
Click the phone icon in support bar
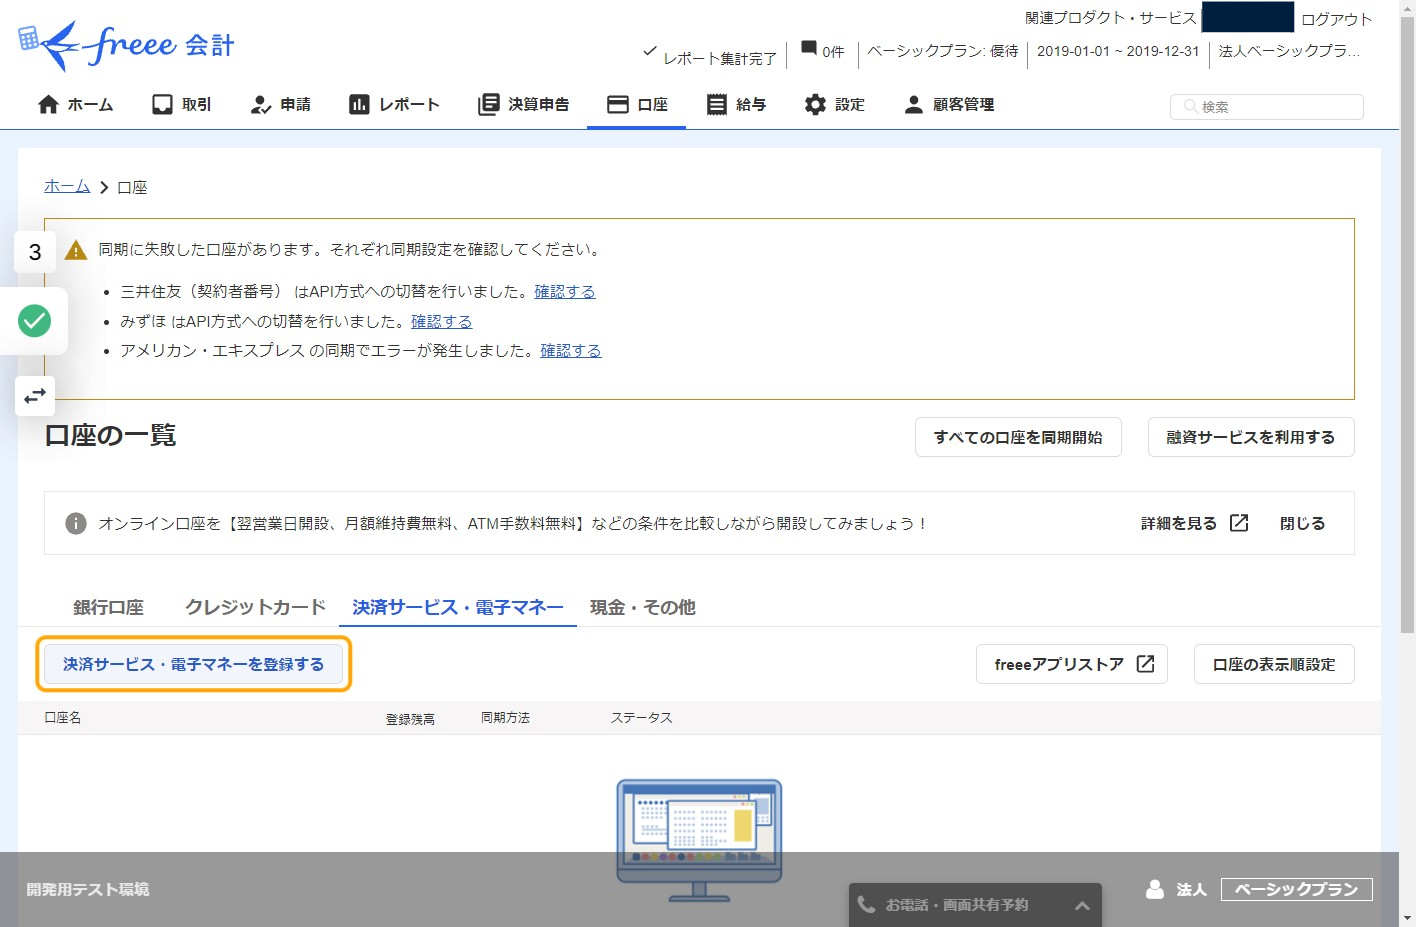[x=866, y=904]
